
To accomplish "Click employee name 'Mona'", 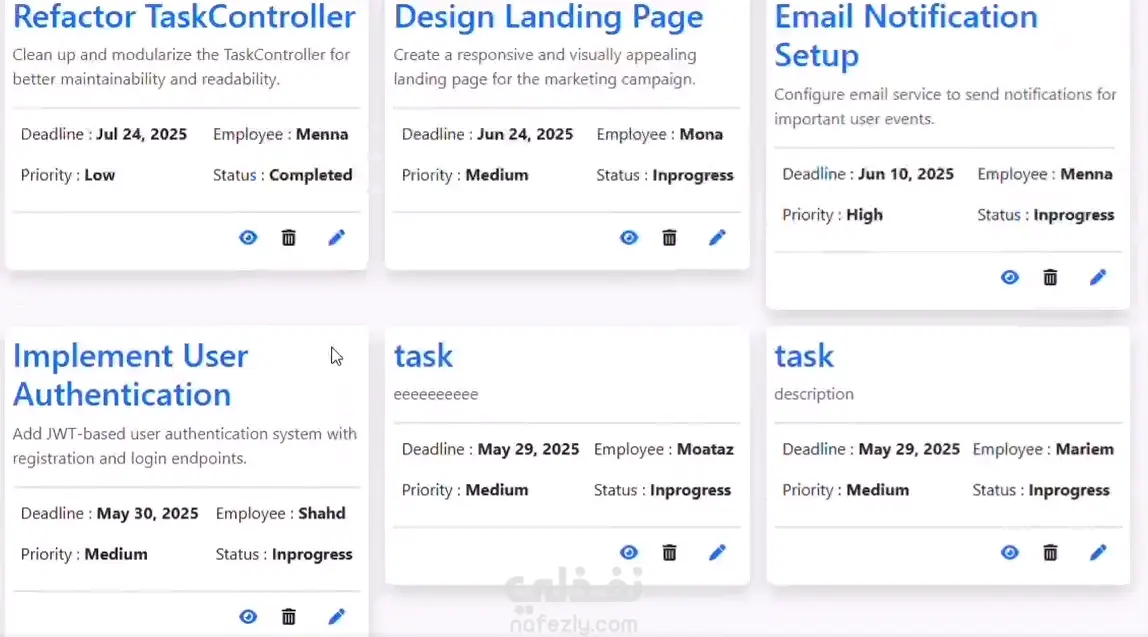I will [x=701, y=134].
